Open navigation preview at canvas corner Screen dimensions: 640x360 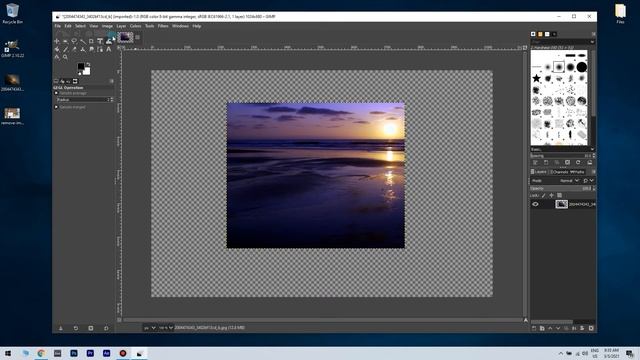[526, 320]
